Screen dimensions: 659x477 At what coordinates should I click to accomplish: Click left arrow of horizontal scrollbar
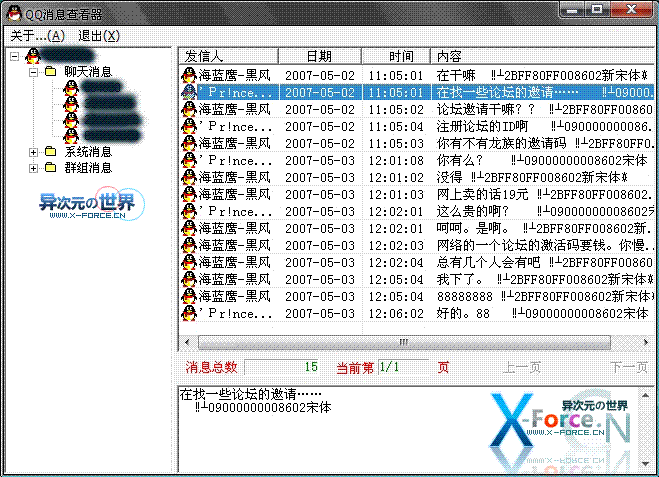[187, 342]
